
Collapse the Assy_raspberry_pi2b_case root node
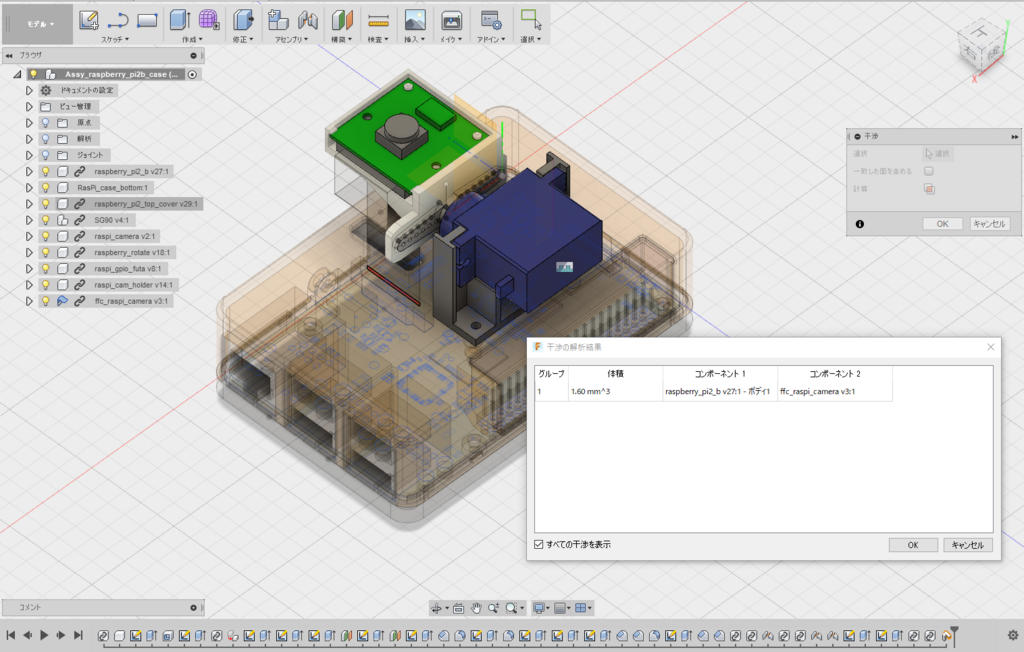pyautogui.click(x=17, y=74)
